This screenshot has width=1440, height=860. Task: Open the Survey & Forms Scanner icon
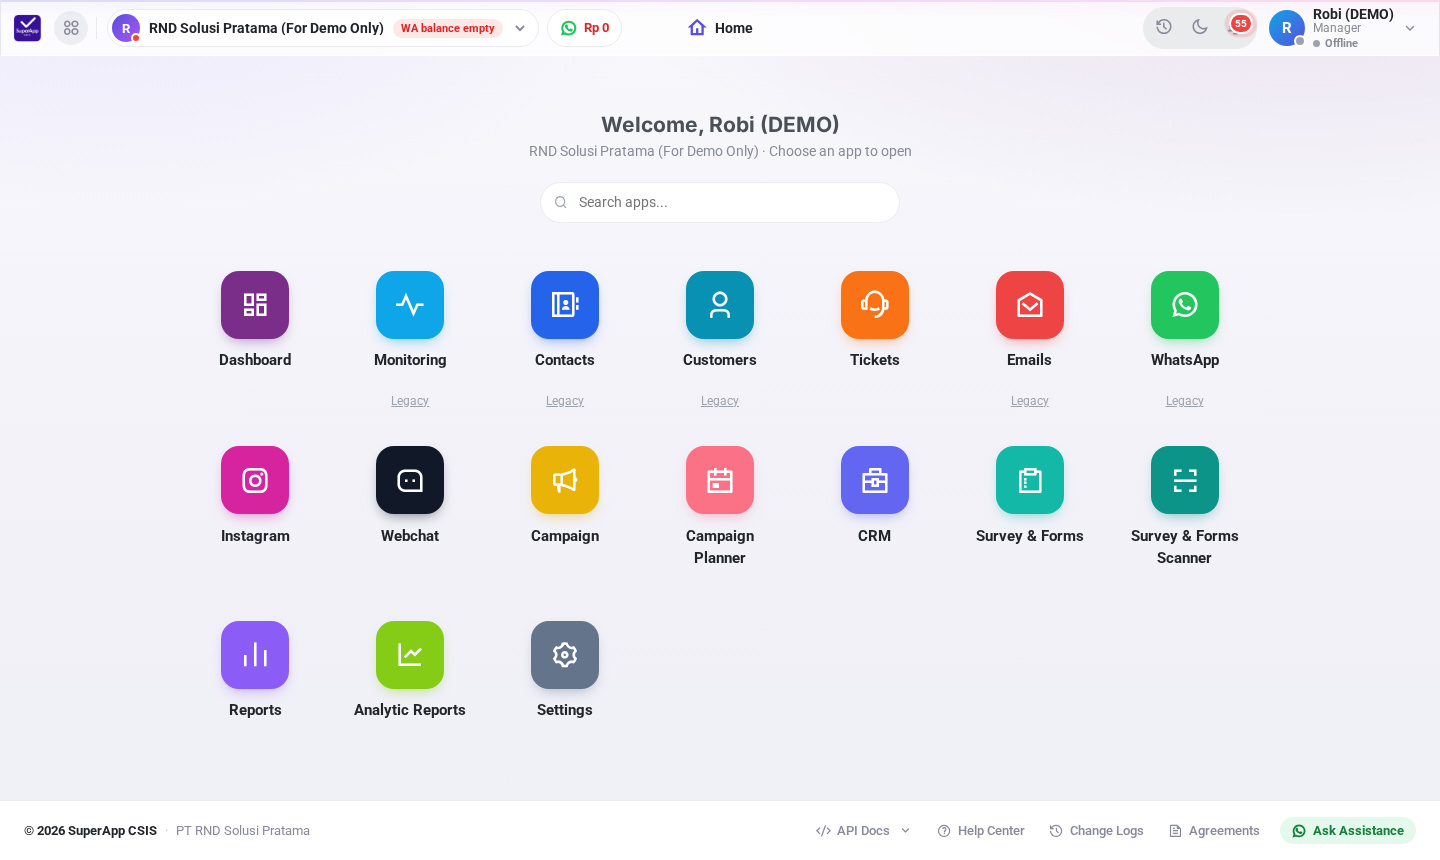(x=1185, y=480)
